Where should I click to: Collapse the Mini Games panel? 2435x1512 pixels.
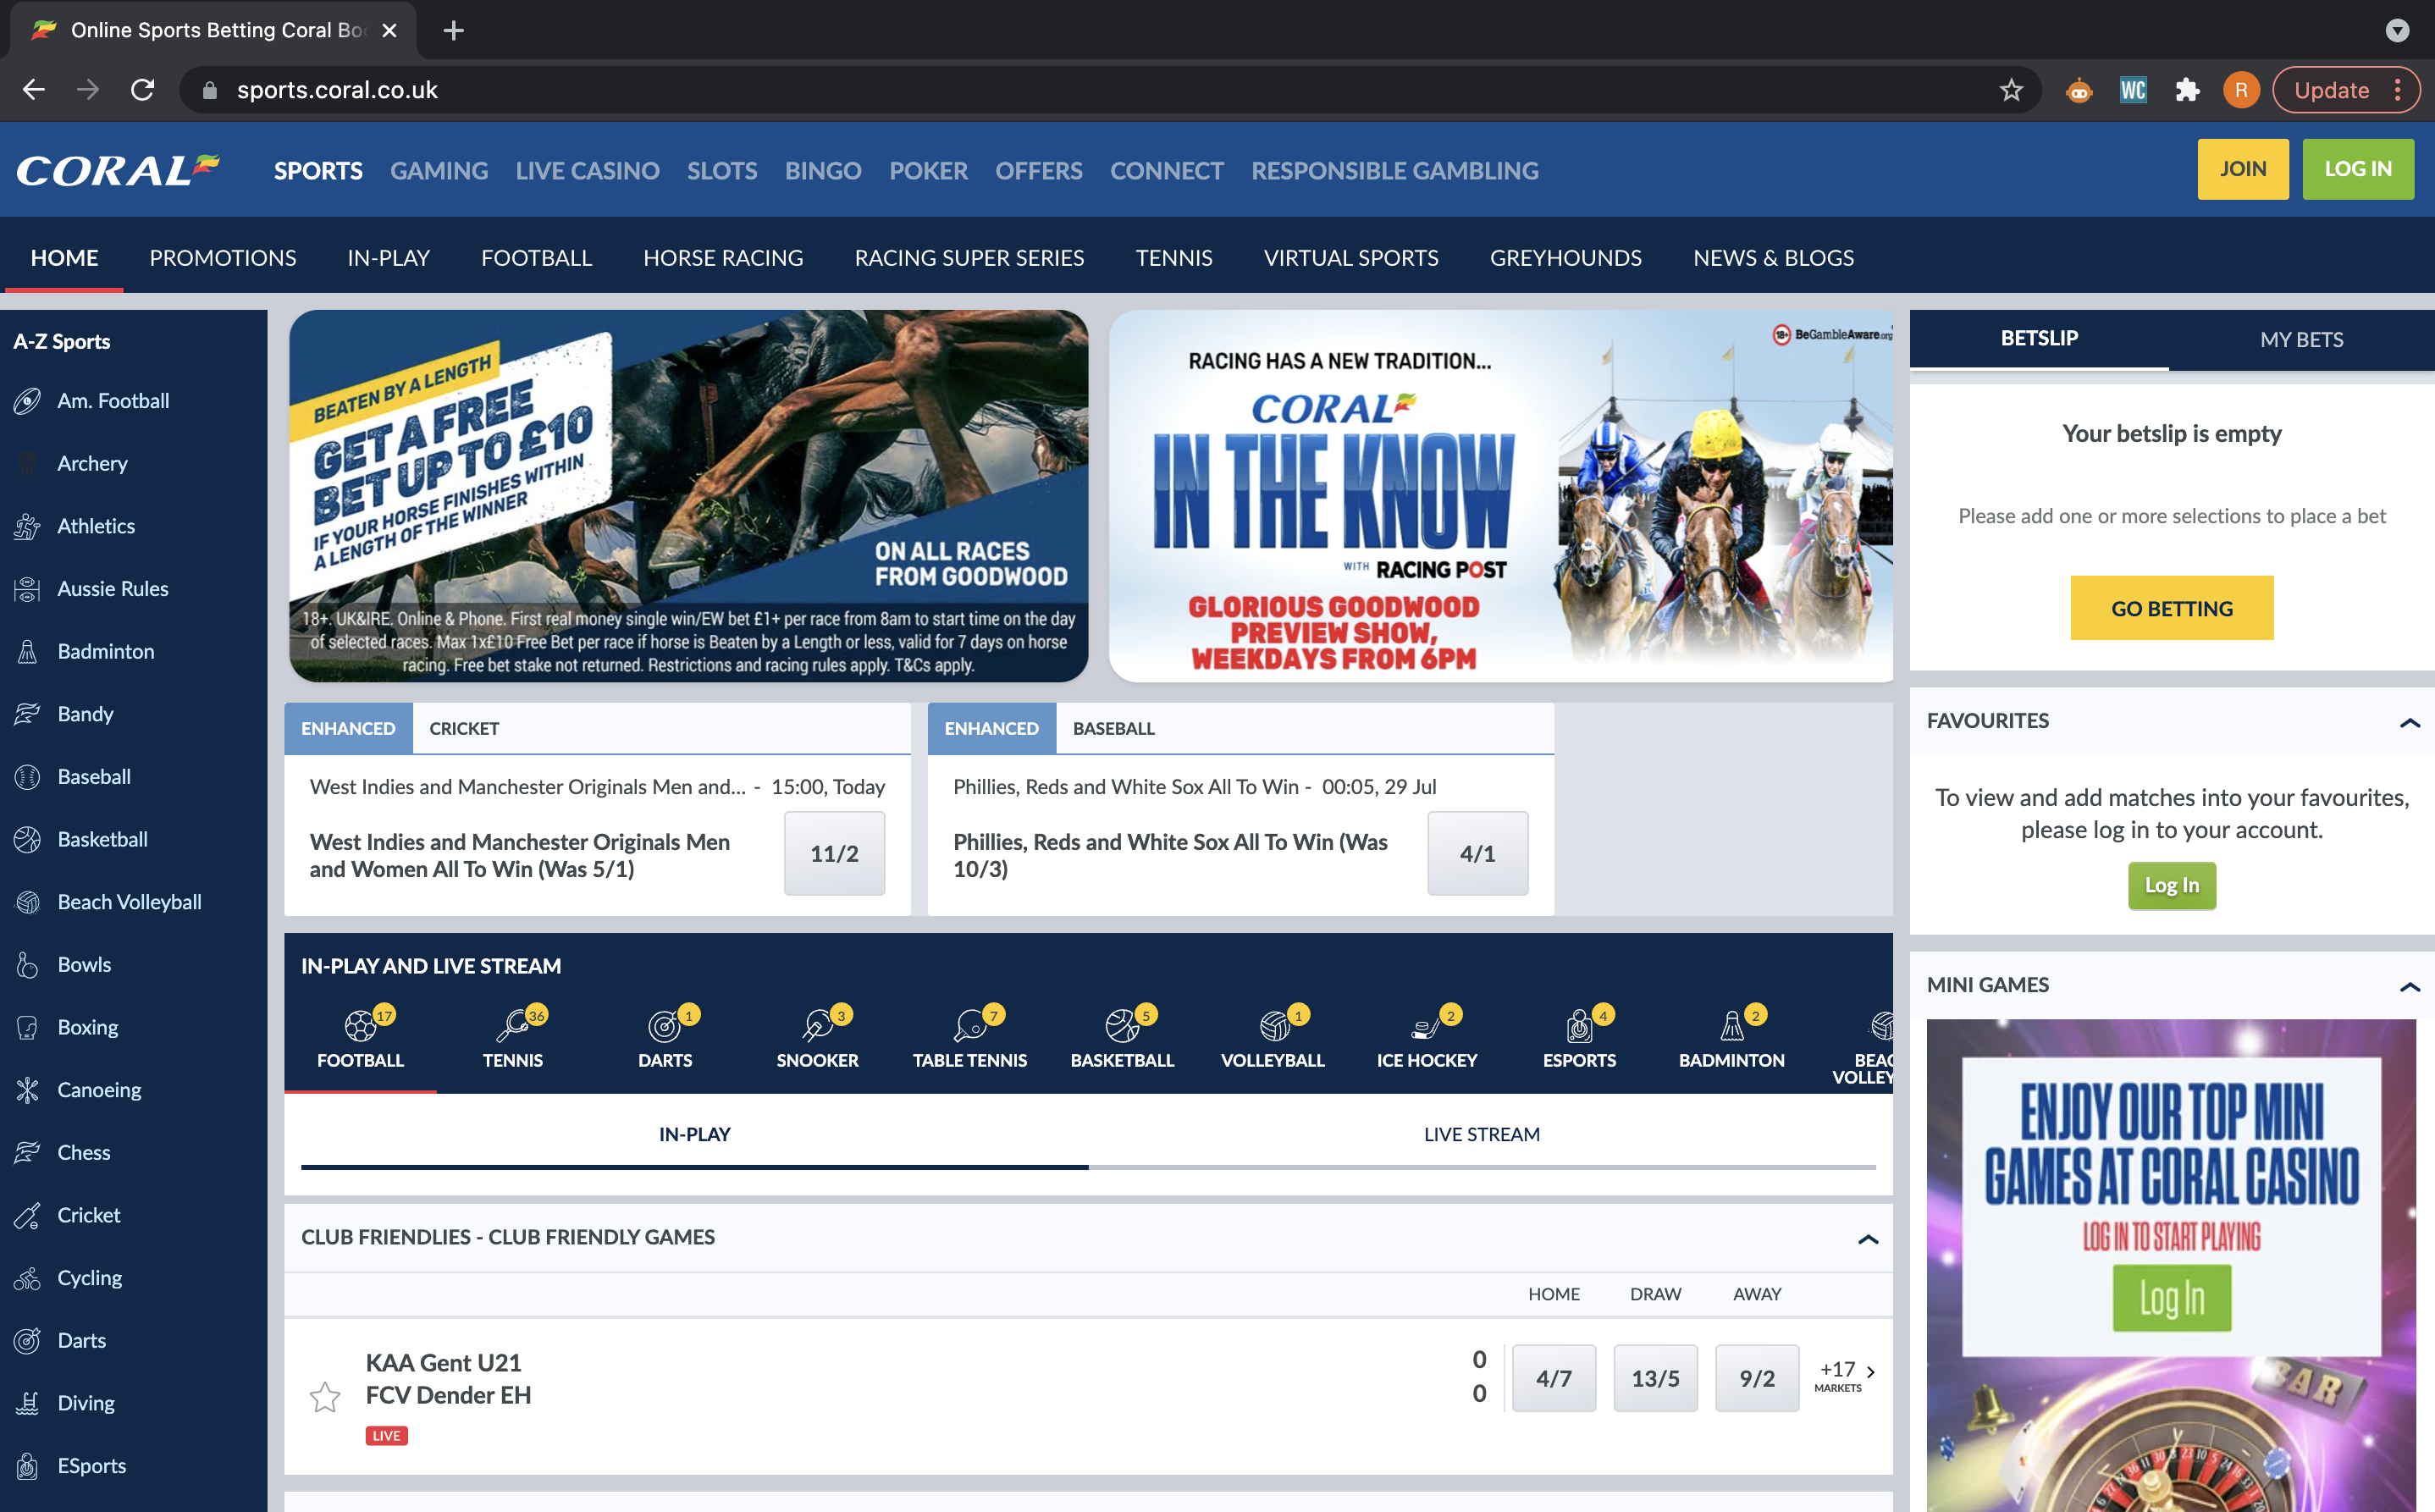[x=2410, y=986]
